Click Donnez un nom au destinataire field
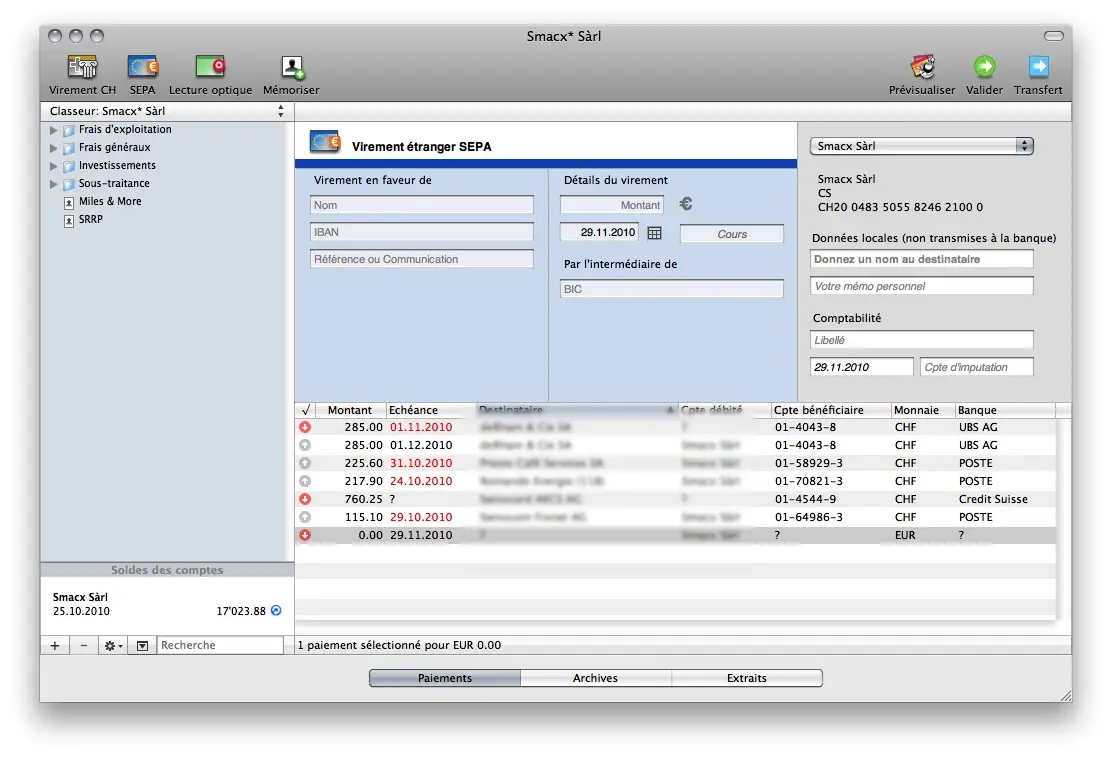This screenshot has height=757, width=1112. pyautogui.click(x=921, y=259)
